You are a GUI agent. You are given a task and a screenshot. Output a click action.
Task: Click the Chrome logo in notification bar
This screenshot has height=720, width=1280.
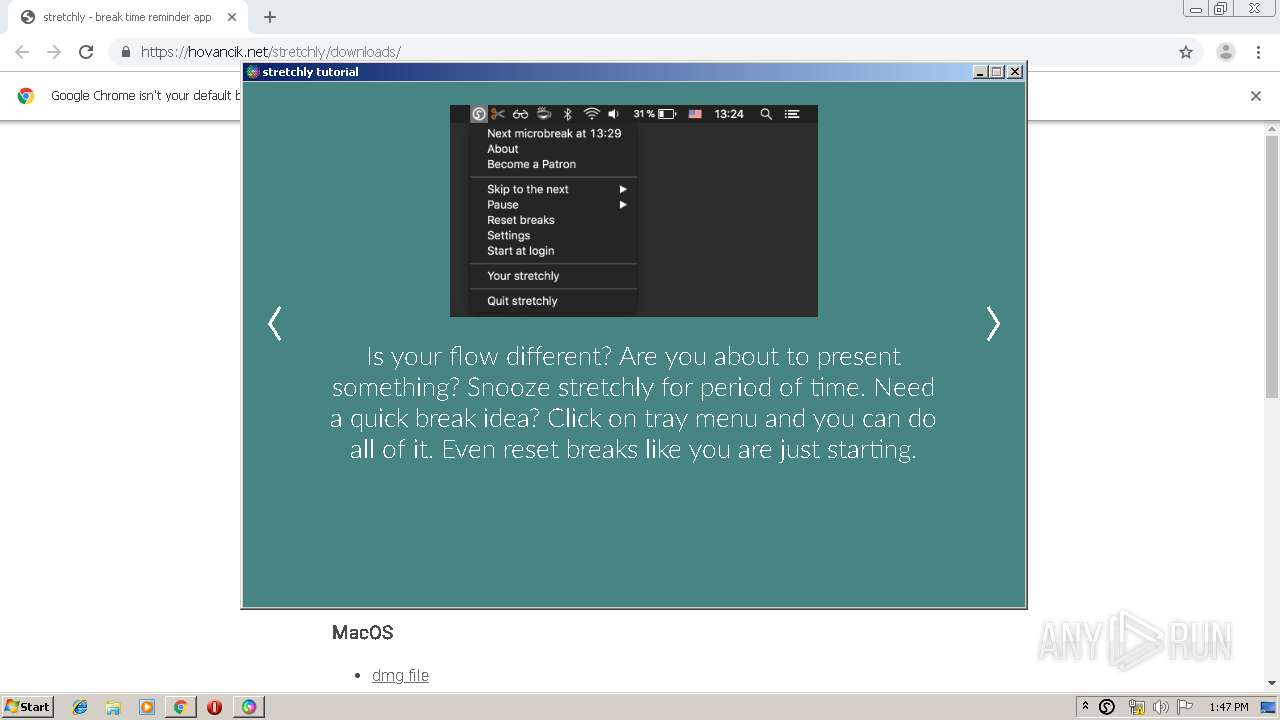(26, 96)
